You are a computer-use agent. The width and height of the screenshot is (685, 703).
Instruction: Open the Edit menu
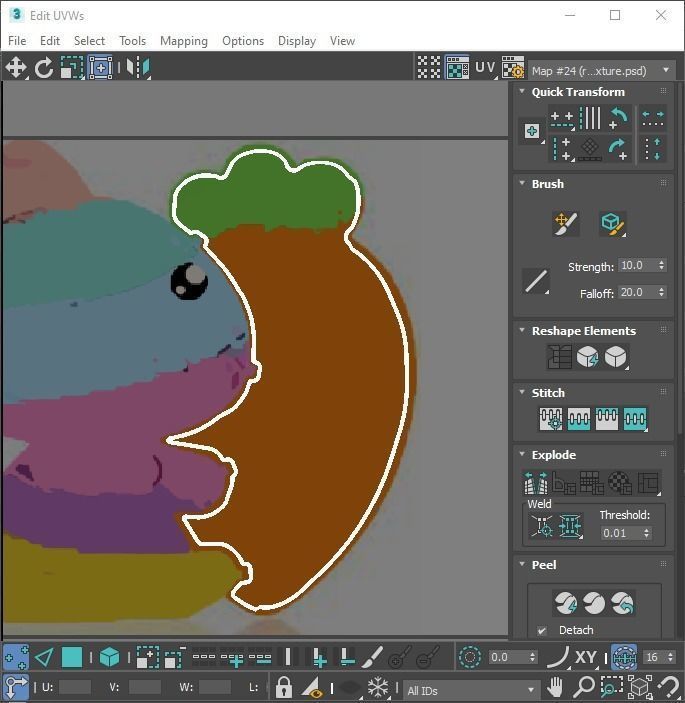(x=50, y=41)
